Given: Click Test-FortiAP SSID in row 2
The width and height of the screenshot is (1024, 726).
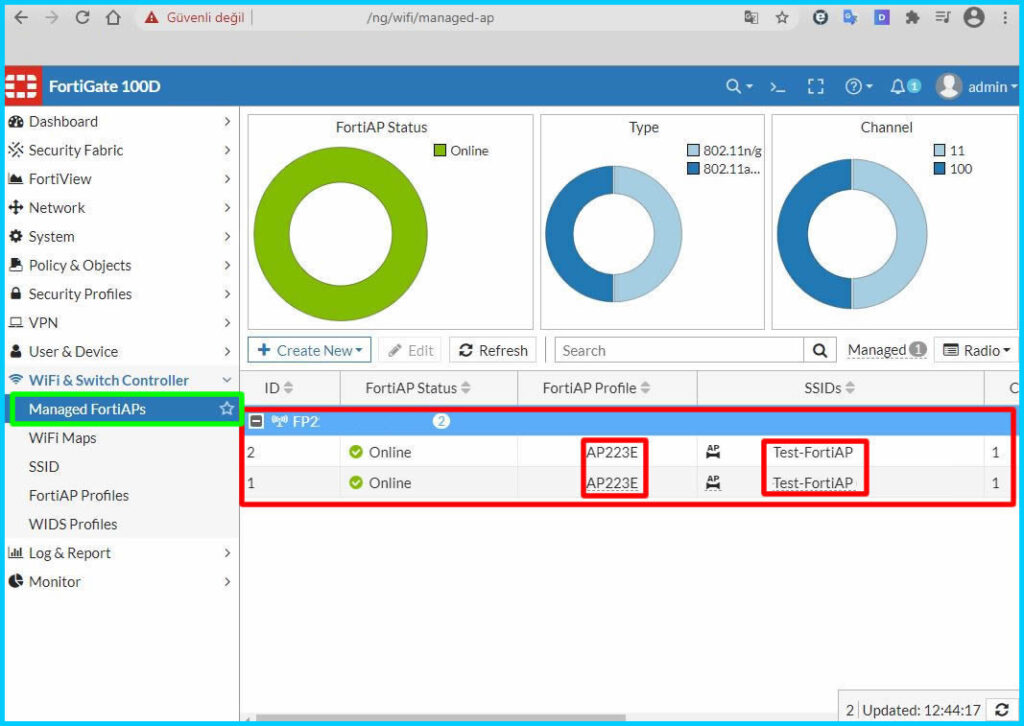Looking at the screenshot, I should click(x=813, y=452).
